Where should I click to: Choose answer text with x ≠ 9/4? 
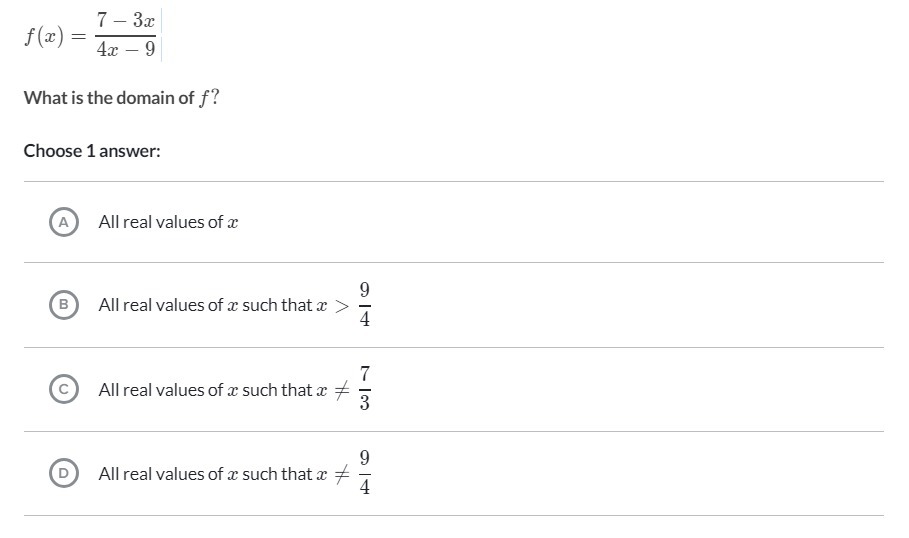click(235, 473)
